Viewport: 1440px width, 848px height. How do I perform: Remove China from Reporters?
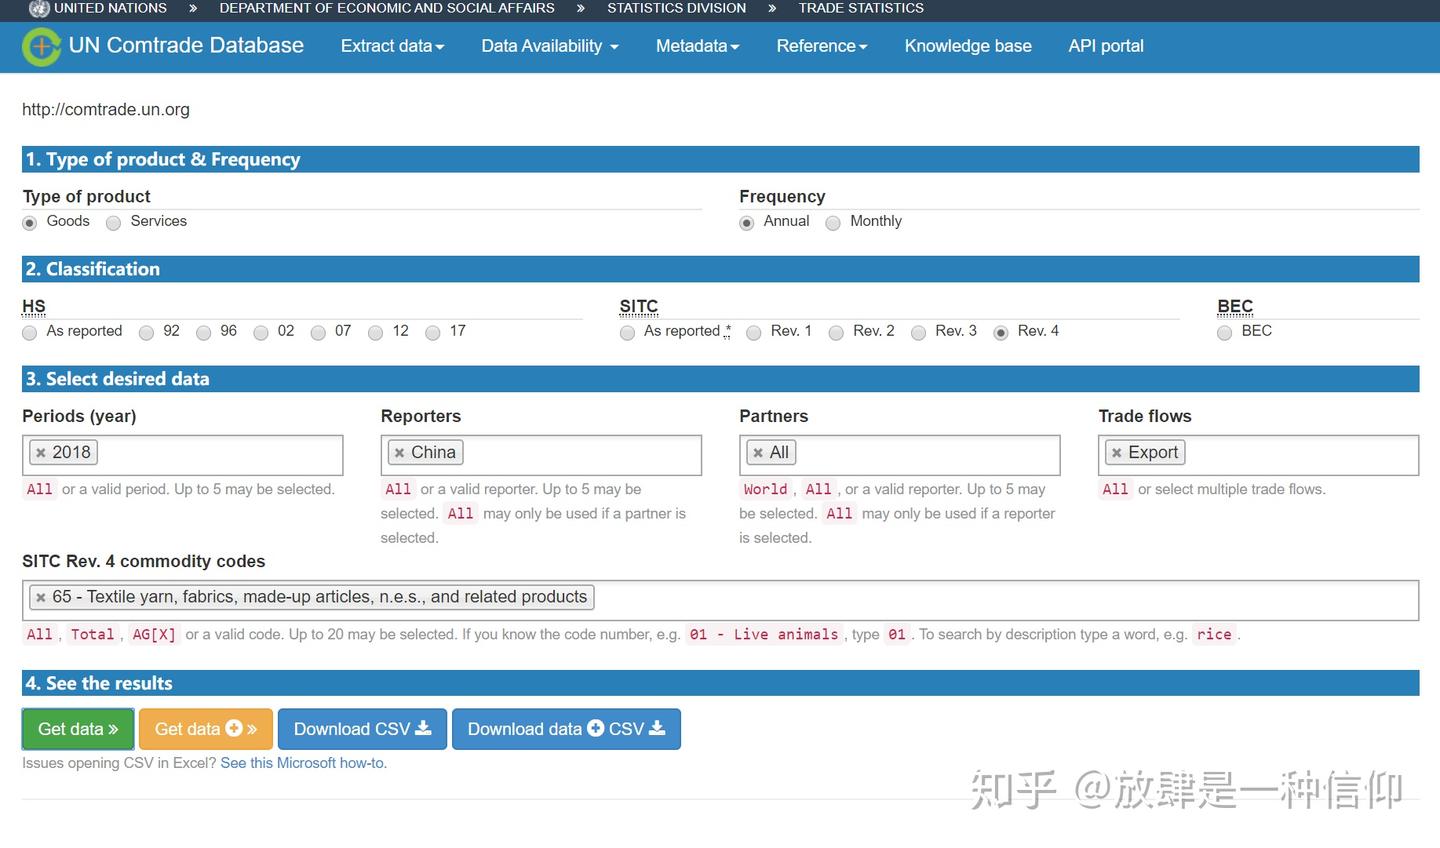[399, 452]
